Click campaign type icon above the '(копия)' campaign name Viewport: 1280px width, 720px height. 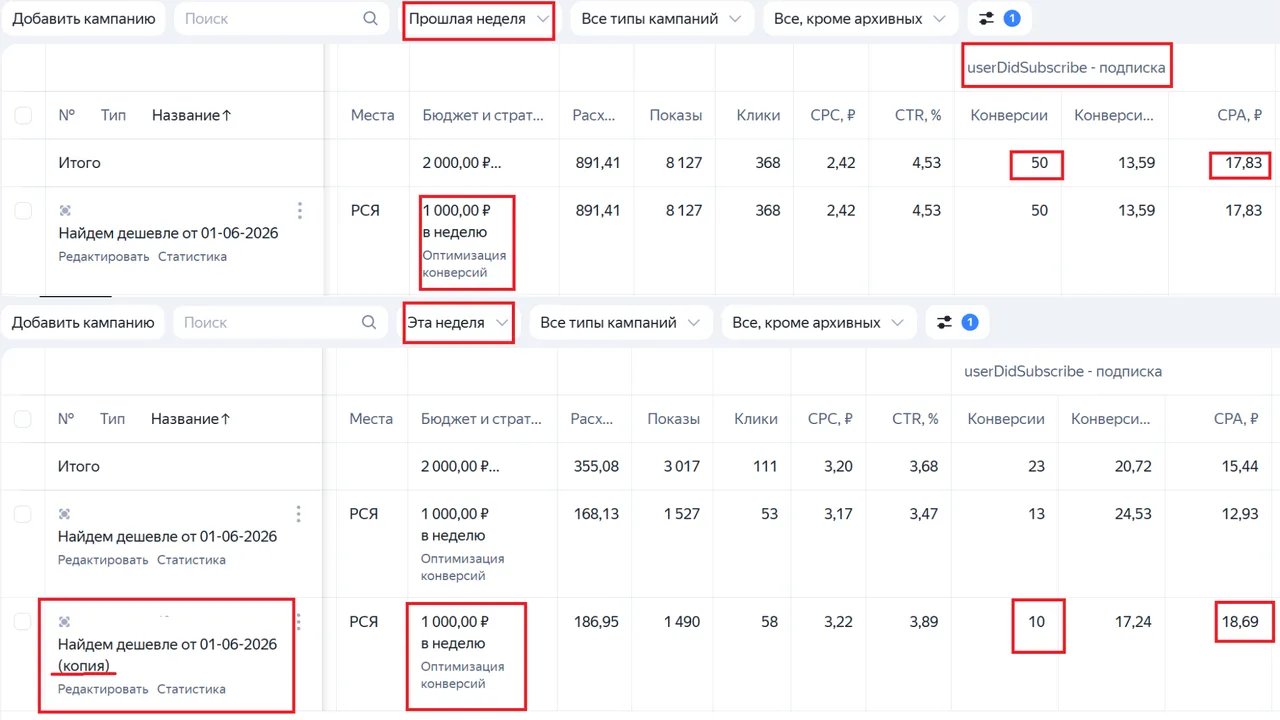pos(64,622)
